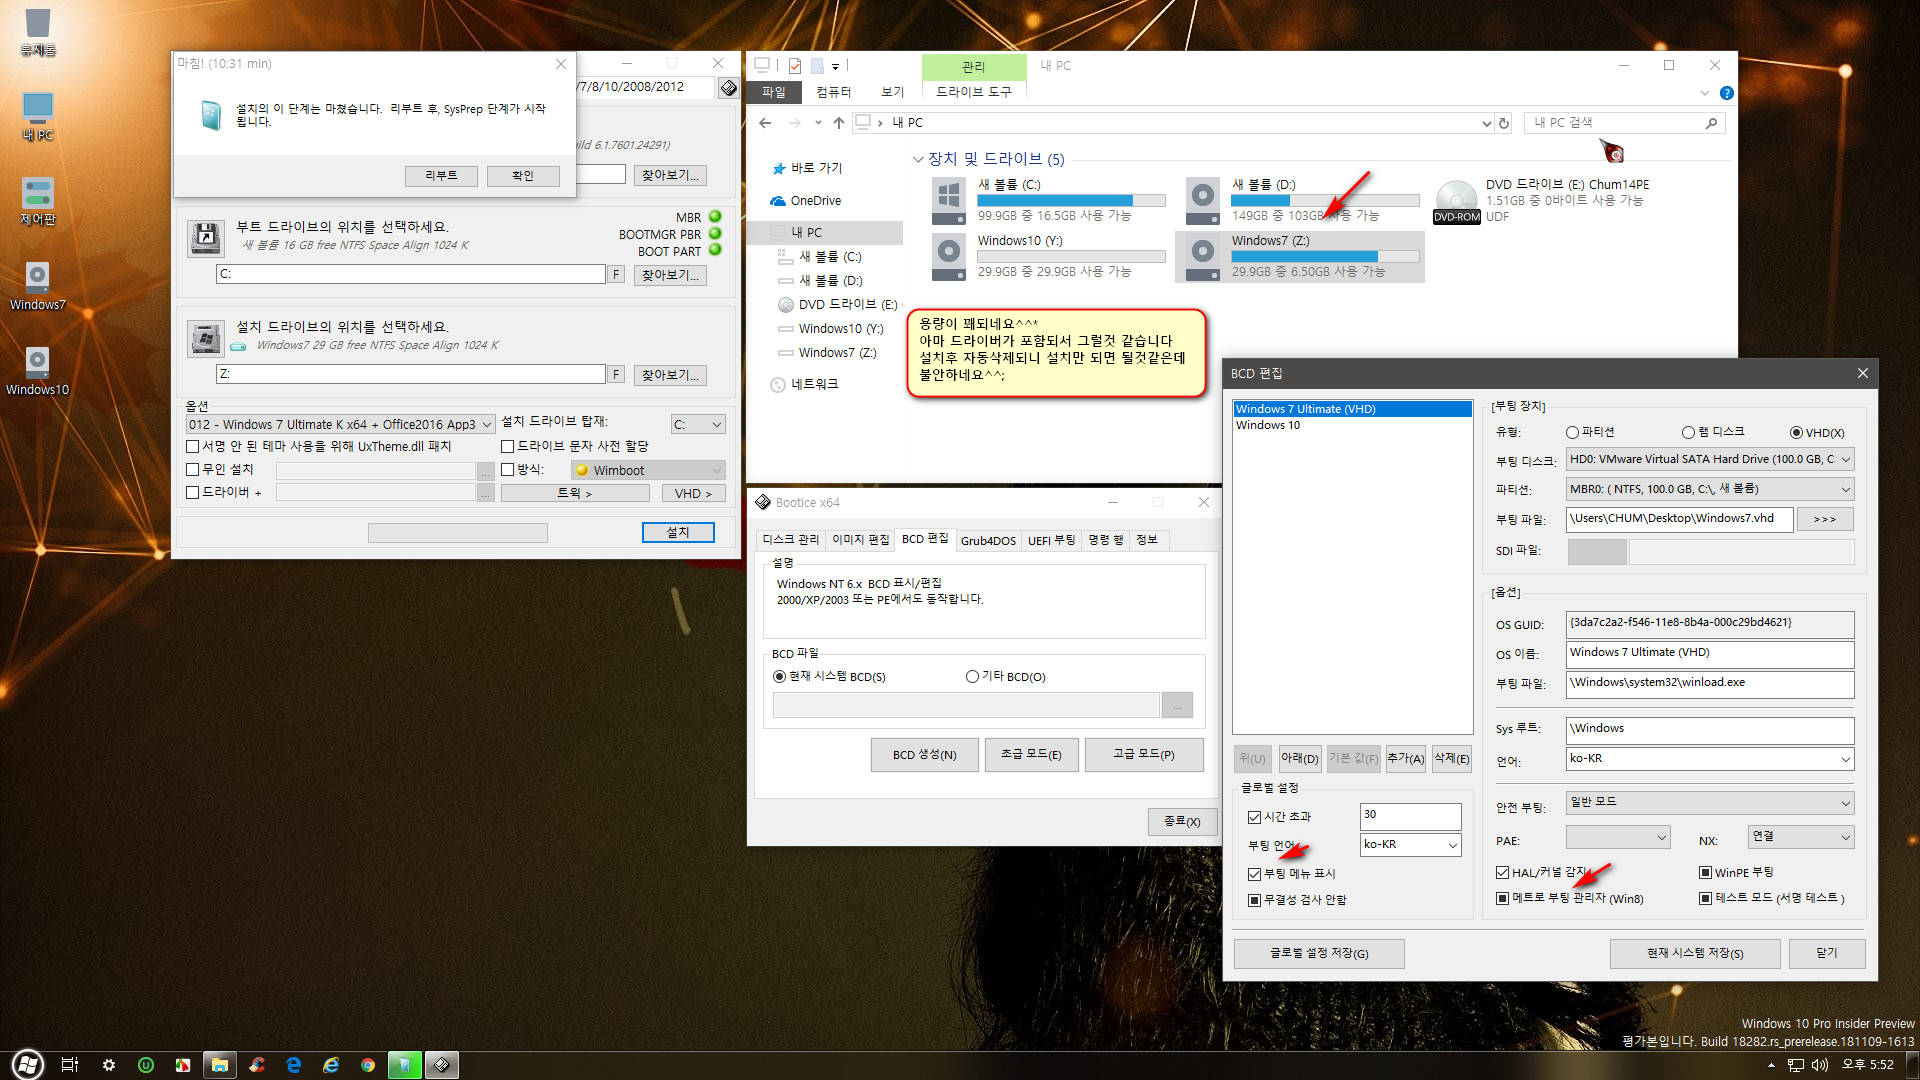Viewport: 1920px width, 1080px height.
Task: Open the Wimboot method dropdown
Action: [x=648, y=470]
